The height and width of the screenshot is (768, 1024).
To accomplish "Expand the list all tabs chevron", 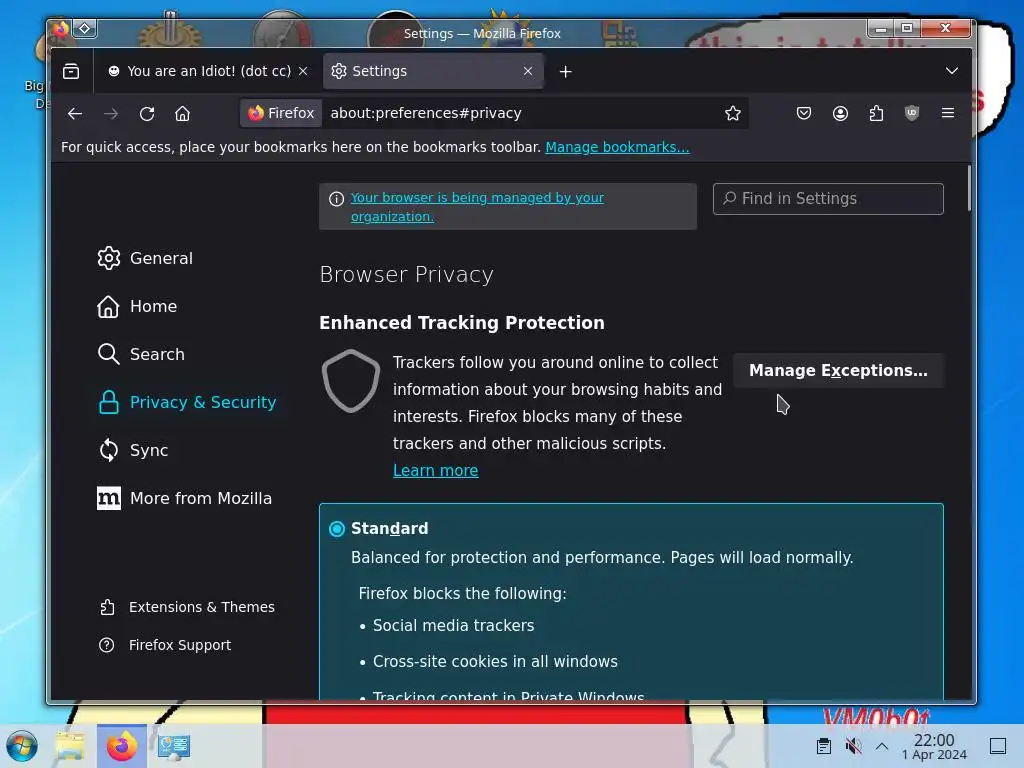I will pyautogui.click(x=952, y=71).
